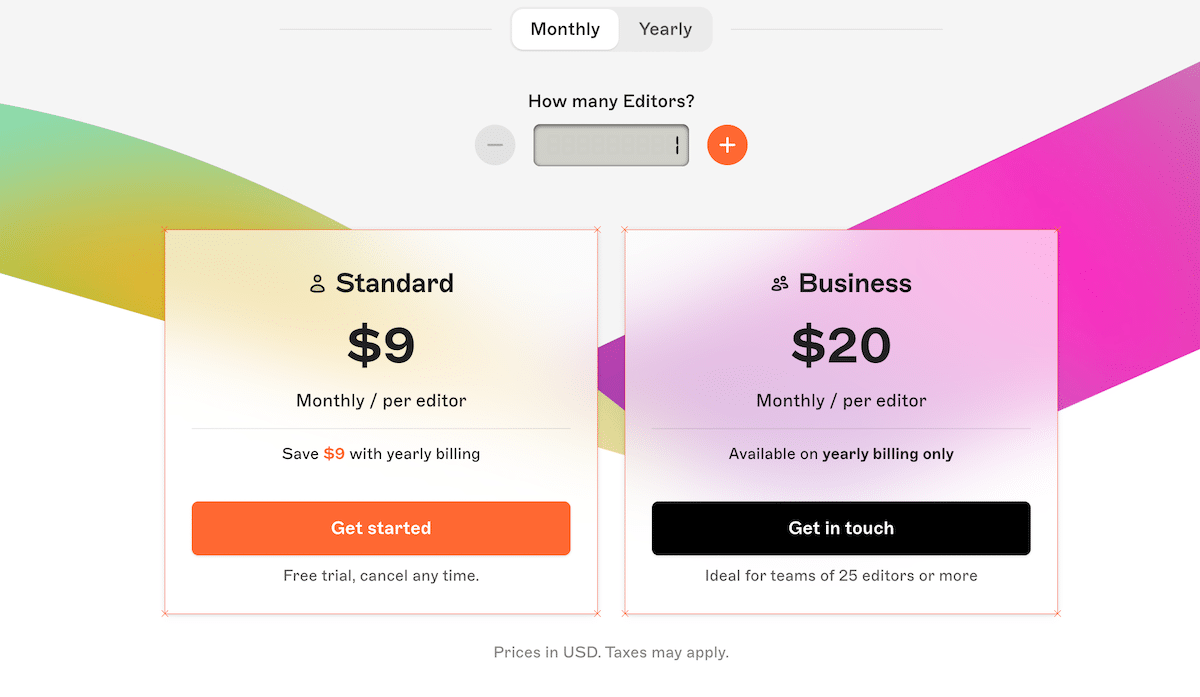Switch to Monthly billing tab
This screenshot has height=697, width=1200.
[565, 29]
